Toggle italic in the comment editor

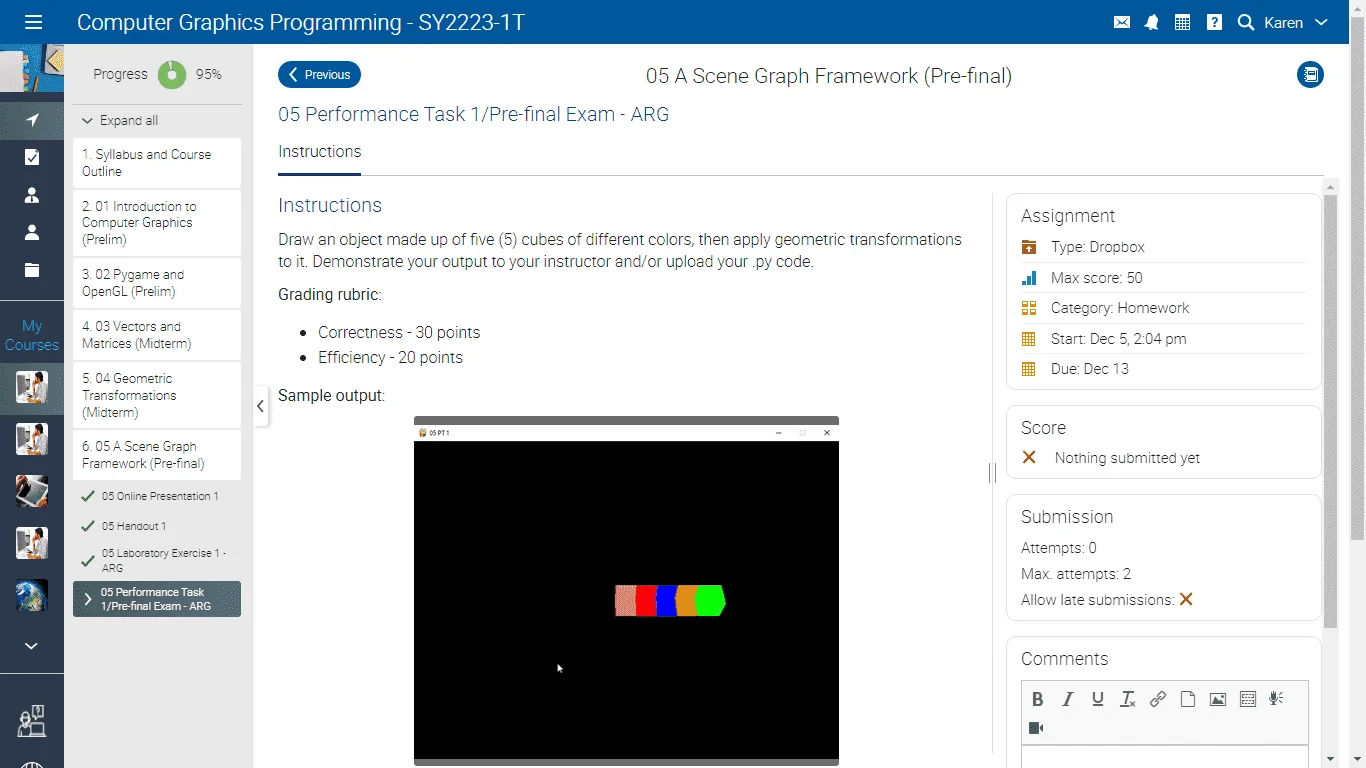tap(1067, 699)
